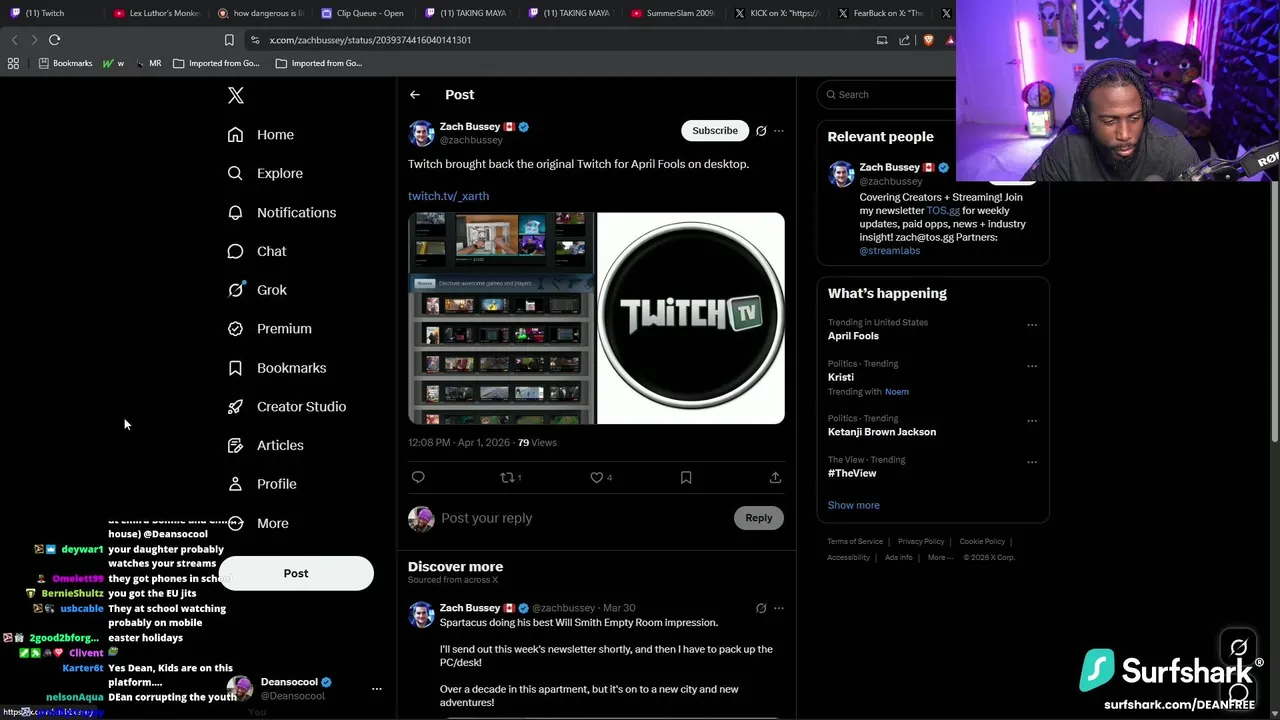Screen dimensions: 1280x720
Task: Open TOS.gg link in bio
Action: point(943,211)
